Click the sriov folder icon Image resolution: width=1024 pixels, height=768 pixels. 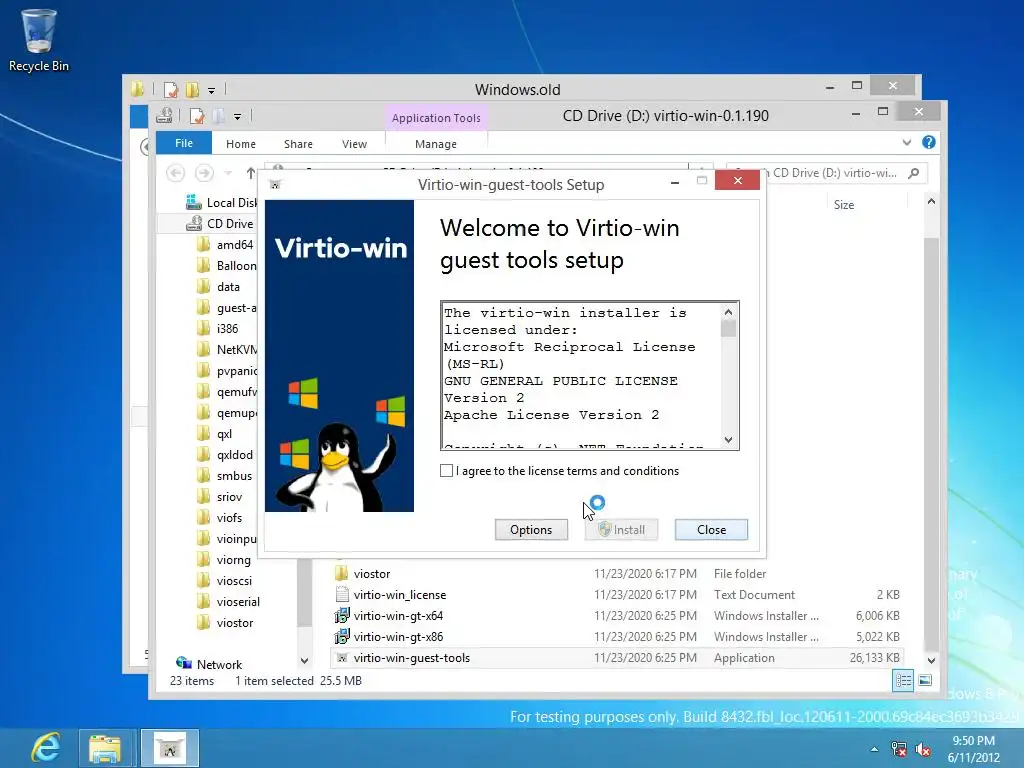click(x=204, y=496)
